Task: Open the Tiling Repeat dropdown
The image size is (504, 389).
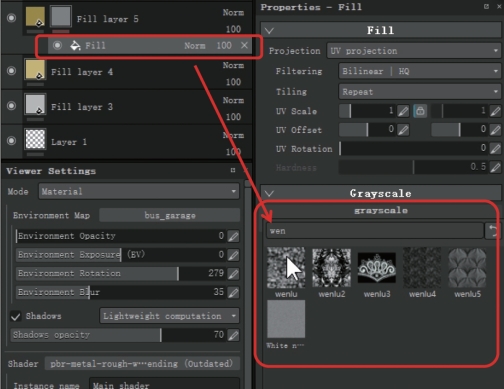Action: [x=420, y=92]
